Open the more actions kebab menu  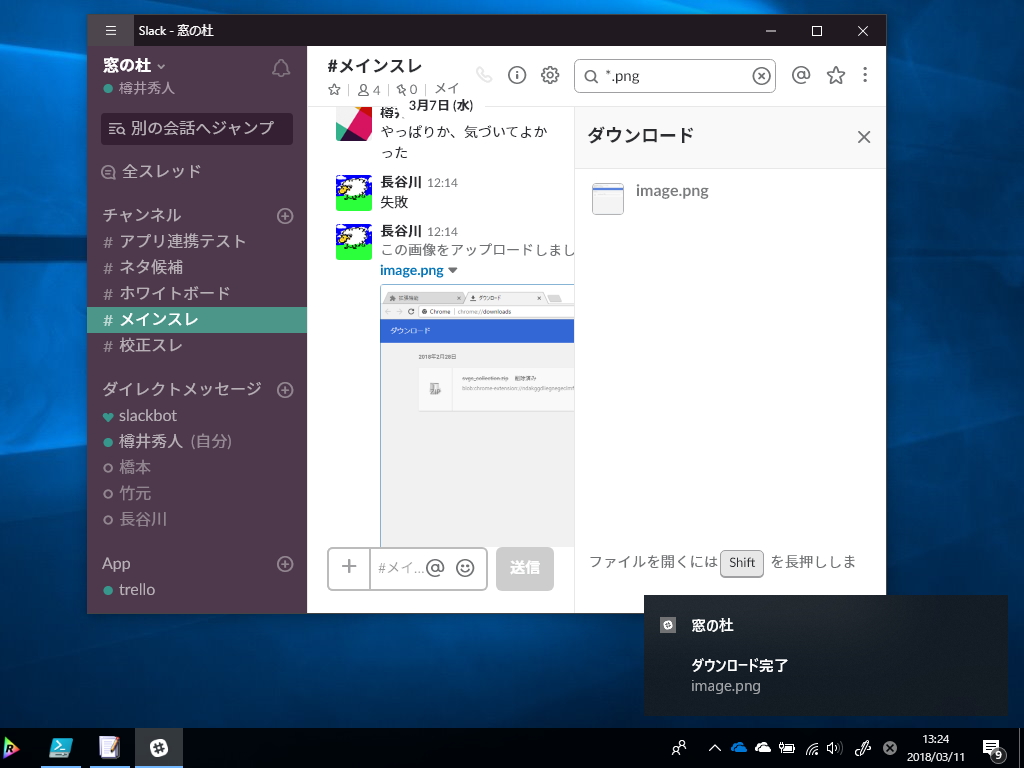(x=865, y=75)
